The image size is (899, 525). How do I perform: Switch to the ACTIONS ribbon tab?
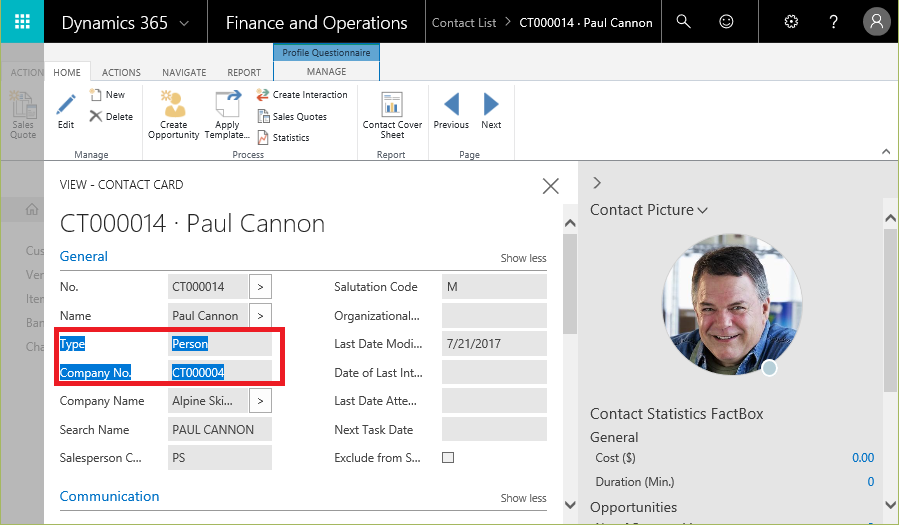[x=121, y=72]
